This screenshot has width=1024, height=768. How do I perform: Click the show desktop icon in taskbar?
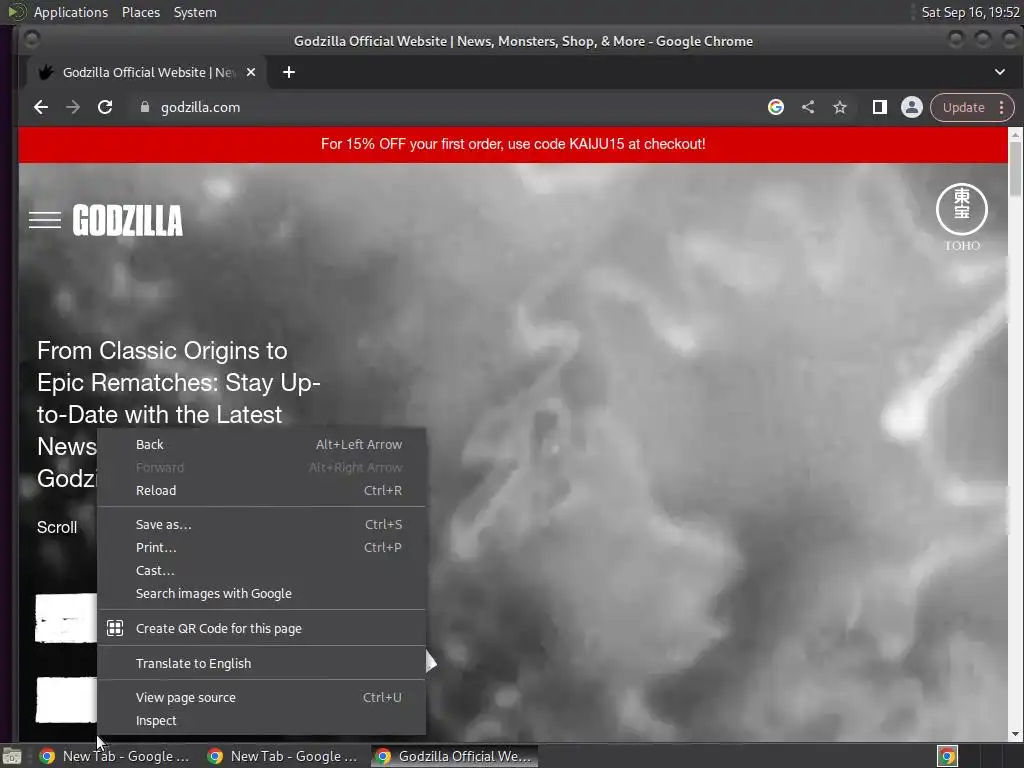click(x=12, y=756)
